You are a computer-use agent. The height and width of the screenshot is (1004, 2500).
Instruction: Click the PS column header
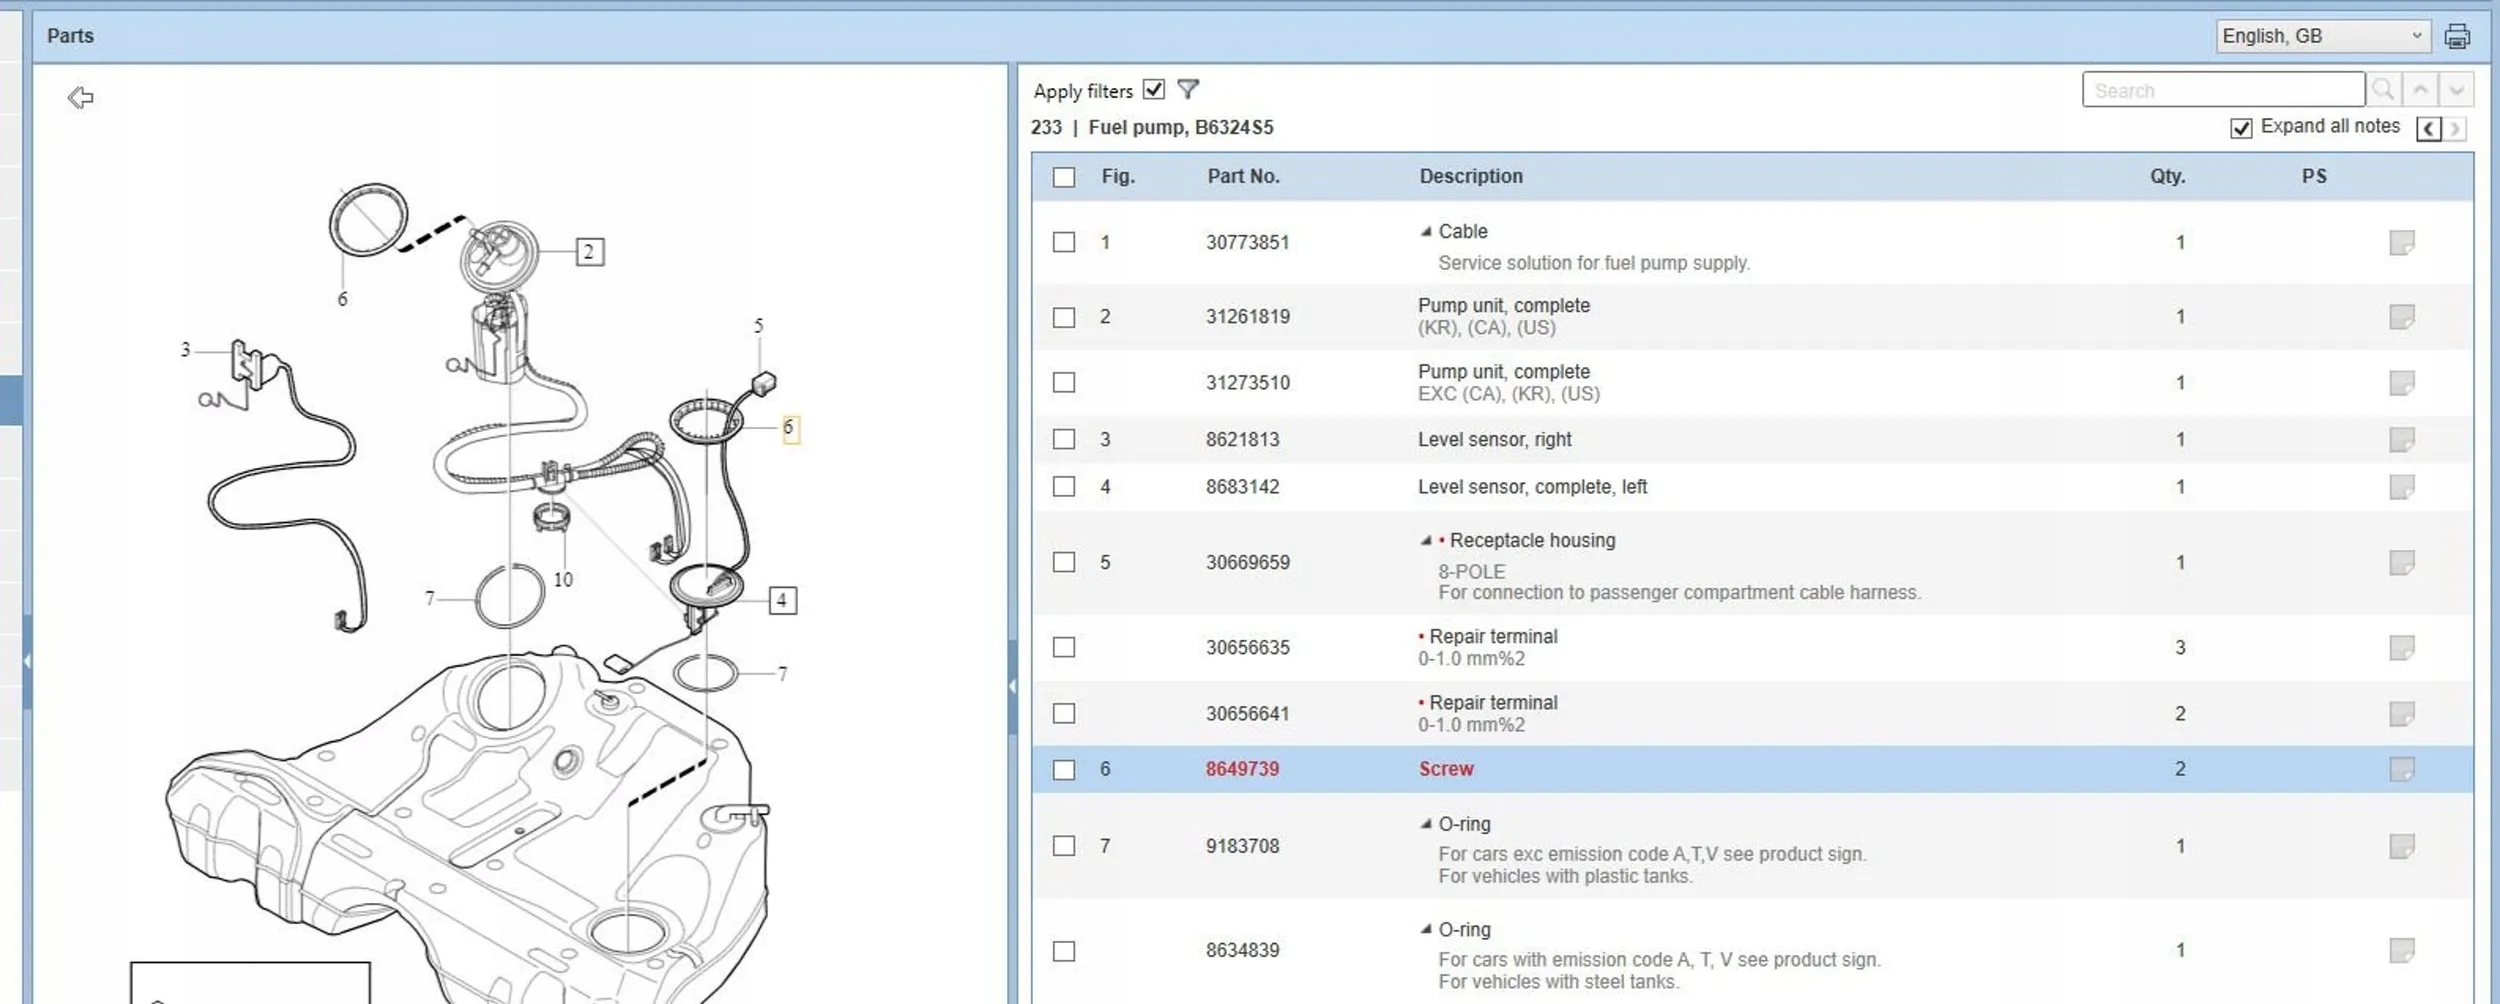[2314, 177]
